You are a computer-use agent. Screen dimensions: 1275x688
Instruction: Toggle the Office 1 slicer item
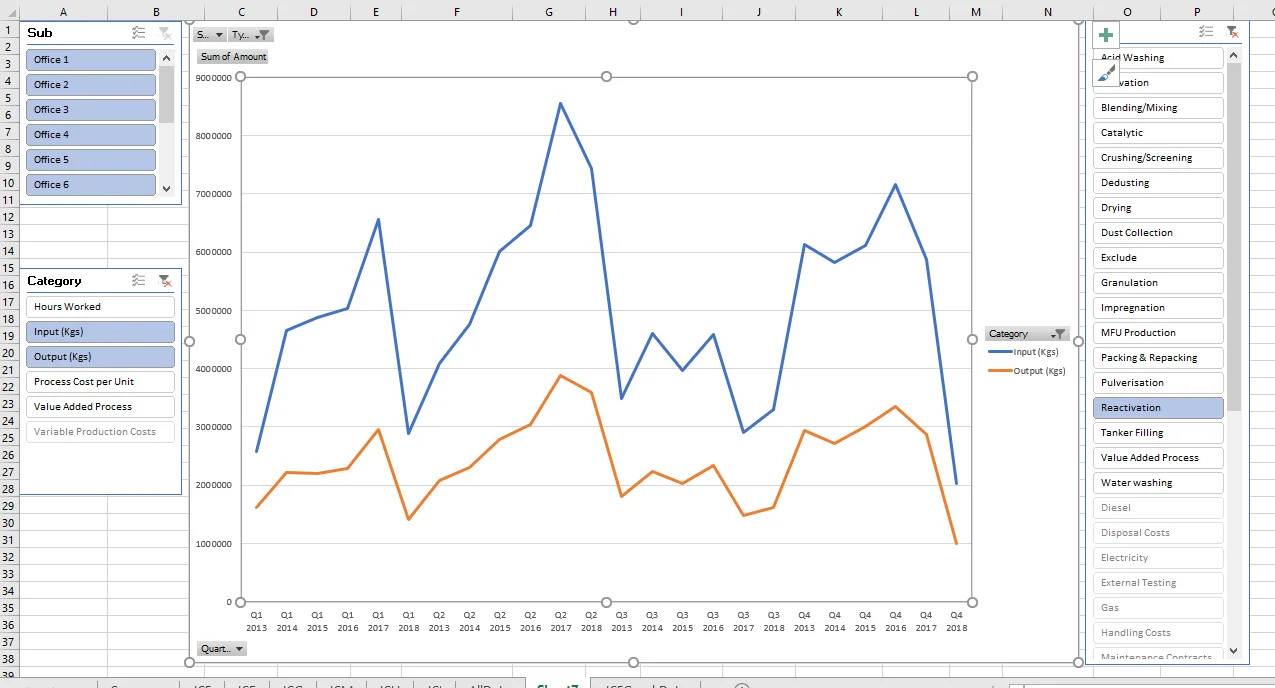click(x=91, y=60)
